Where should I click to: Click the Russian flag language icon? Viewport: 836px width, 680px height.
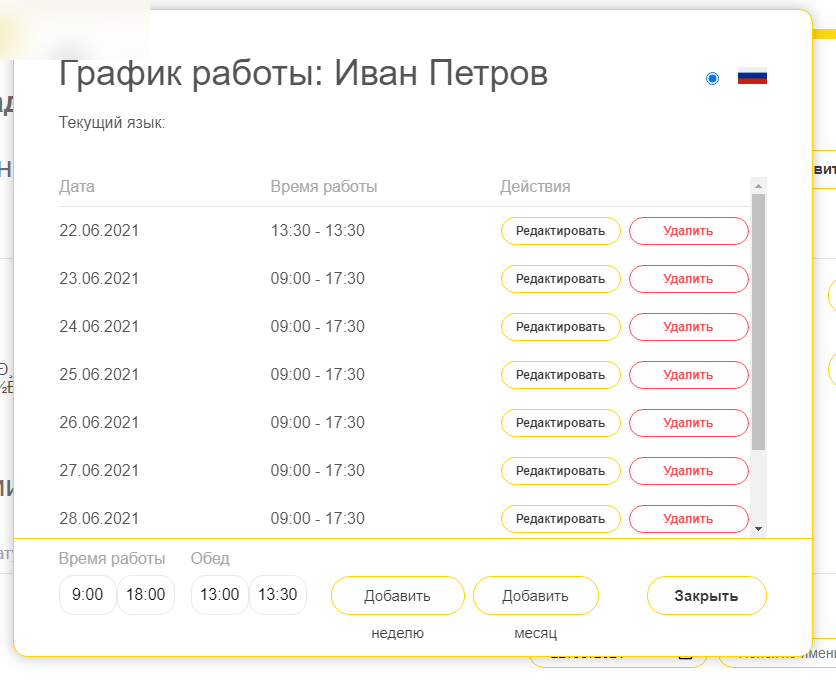pyautogui.click(x=752, y=75)
